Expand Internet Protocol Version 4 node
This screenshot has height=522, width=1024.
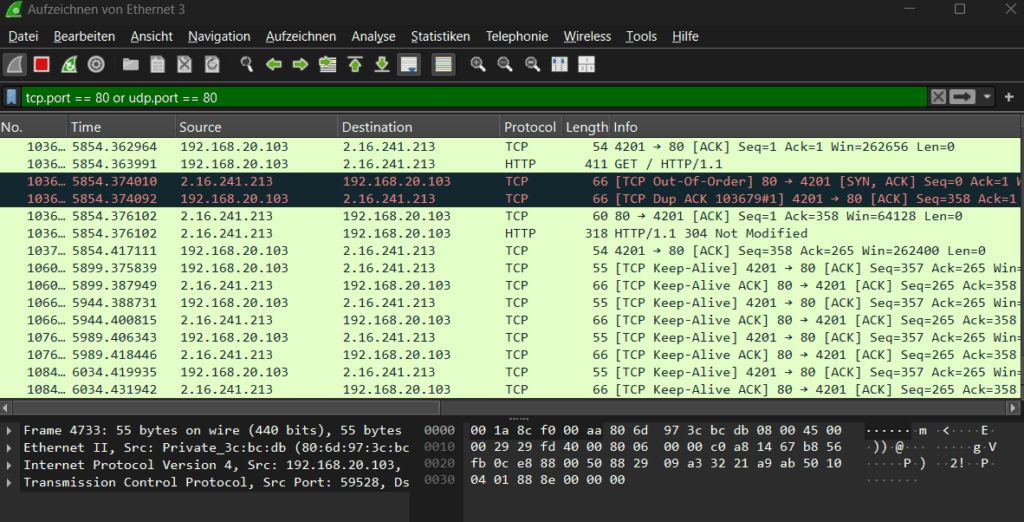click(8, 465)
